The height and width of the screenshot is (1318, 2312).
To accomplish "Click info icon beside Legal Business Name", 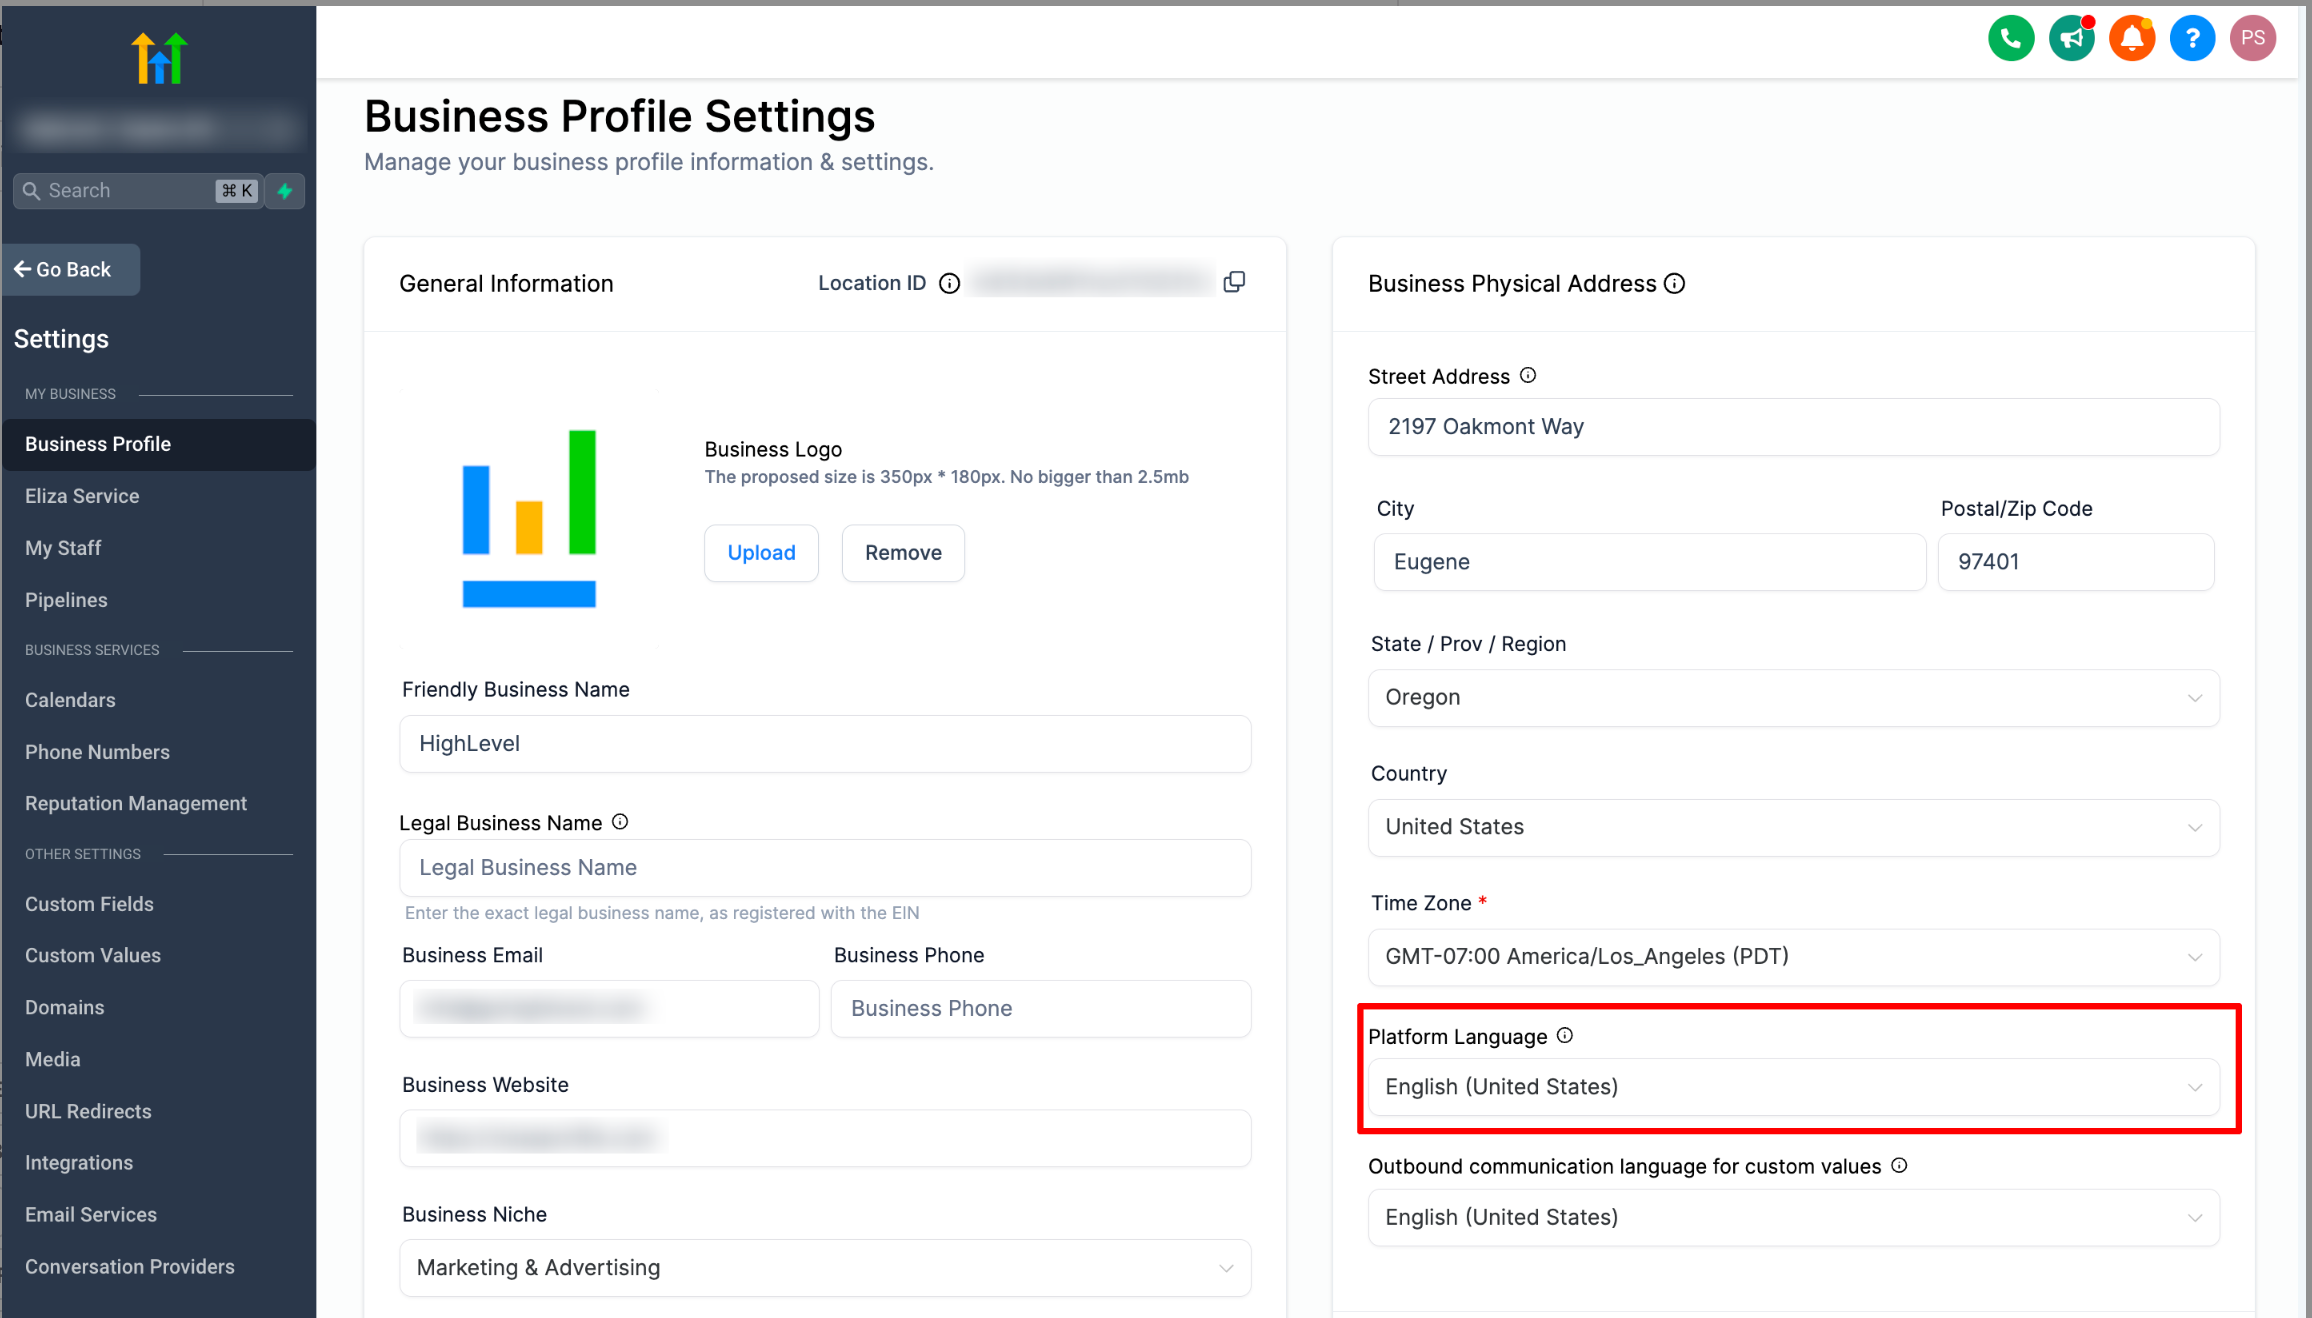I will (620, 822).
